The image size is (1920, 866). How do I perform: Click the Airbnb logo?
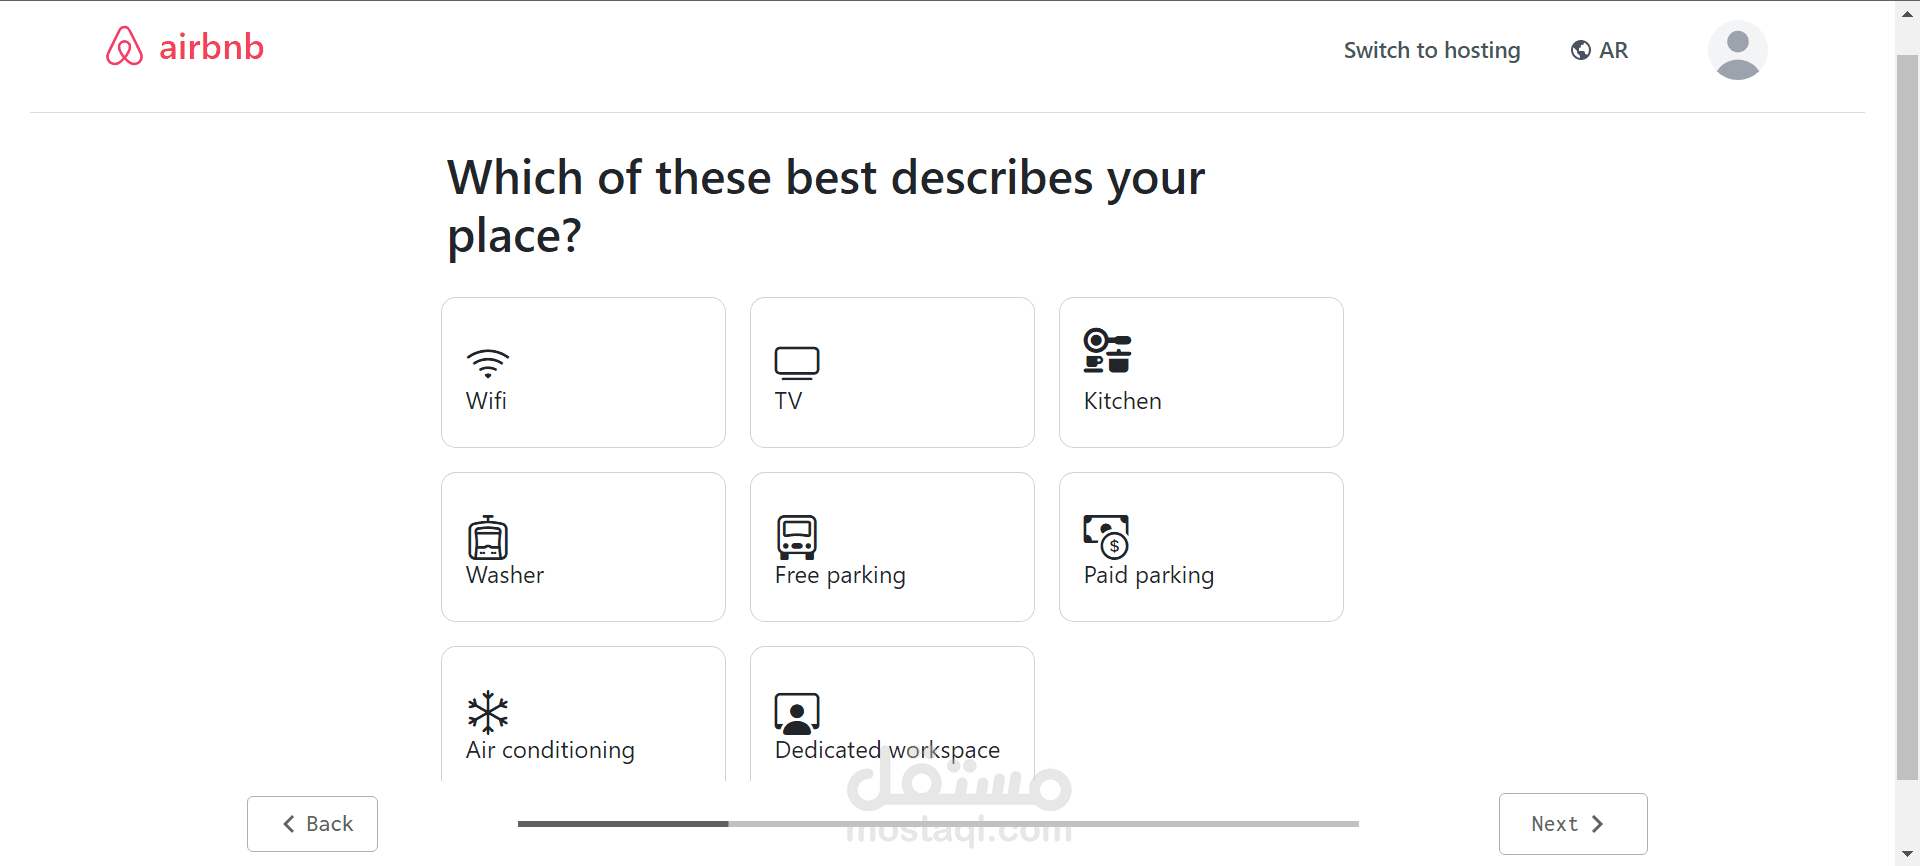pos(185,47)
